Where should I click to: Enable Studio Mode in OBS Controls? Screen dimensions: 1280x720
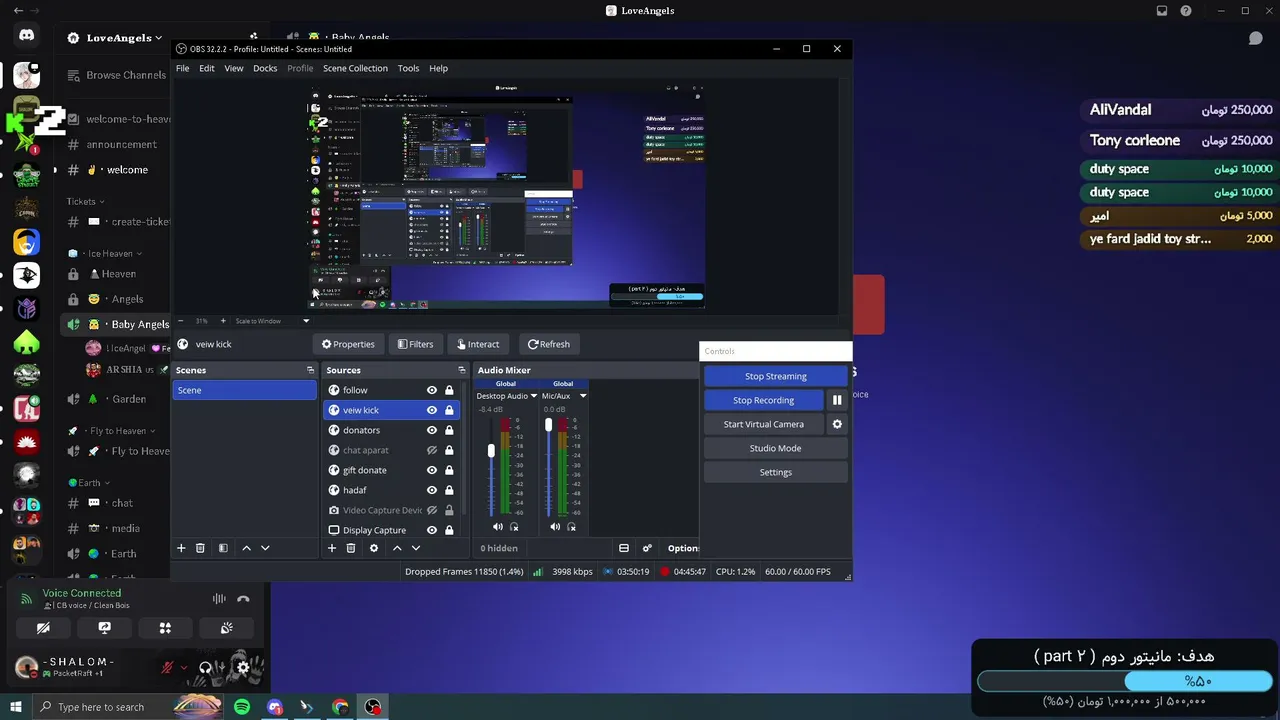(776, 448)
